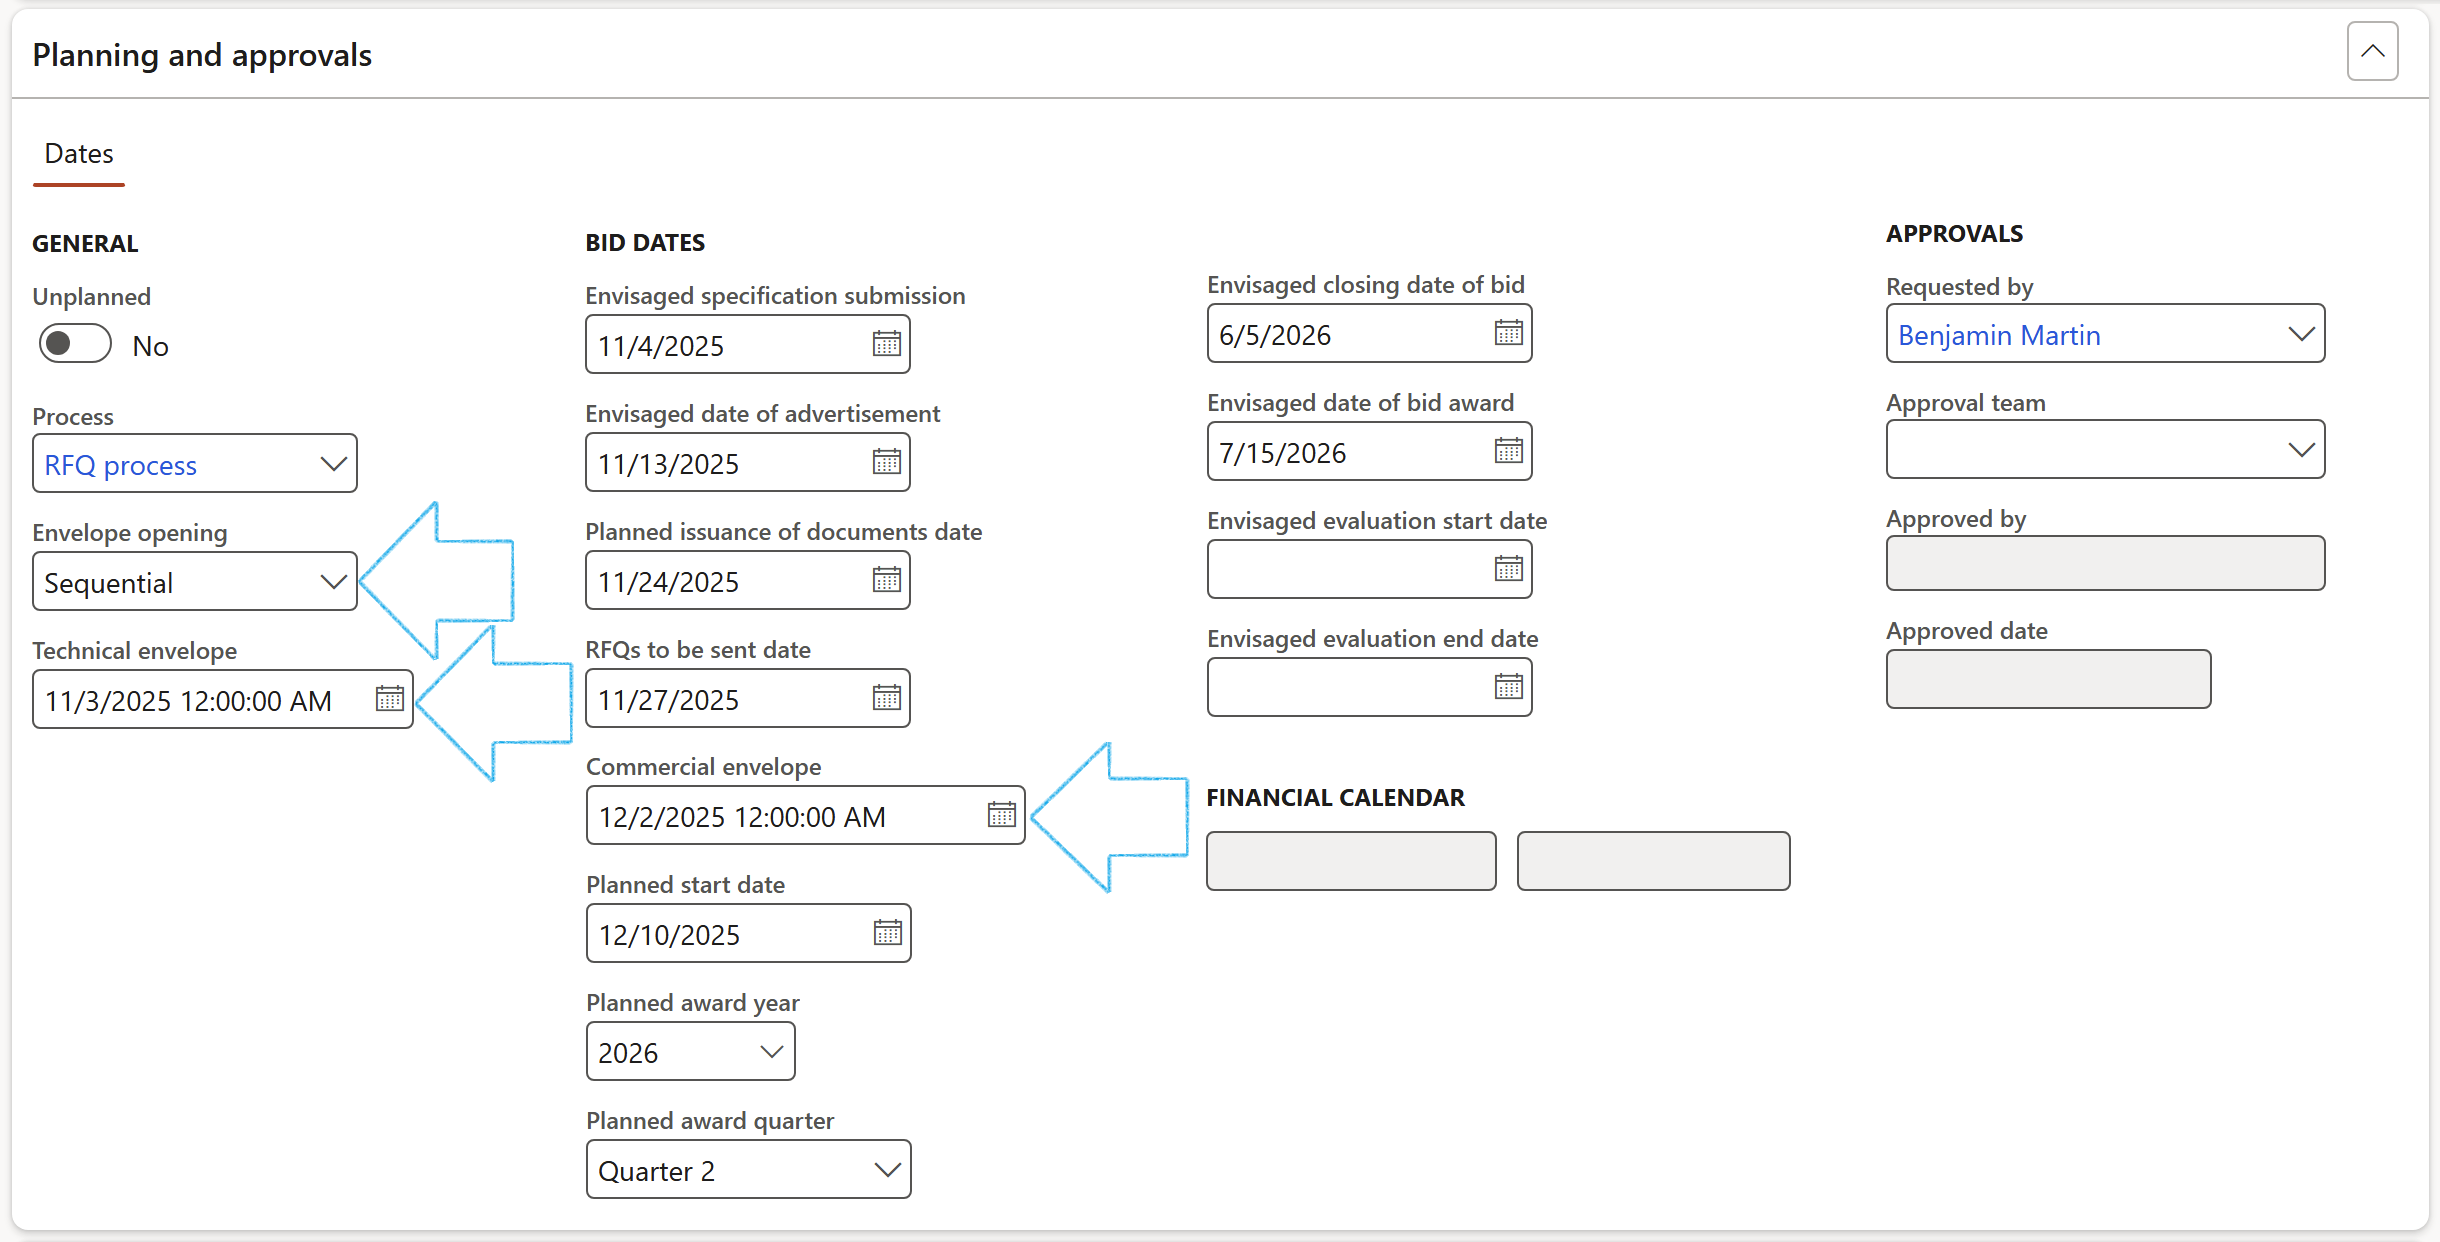Open calendar for Envisaged specification submission

886,345
